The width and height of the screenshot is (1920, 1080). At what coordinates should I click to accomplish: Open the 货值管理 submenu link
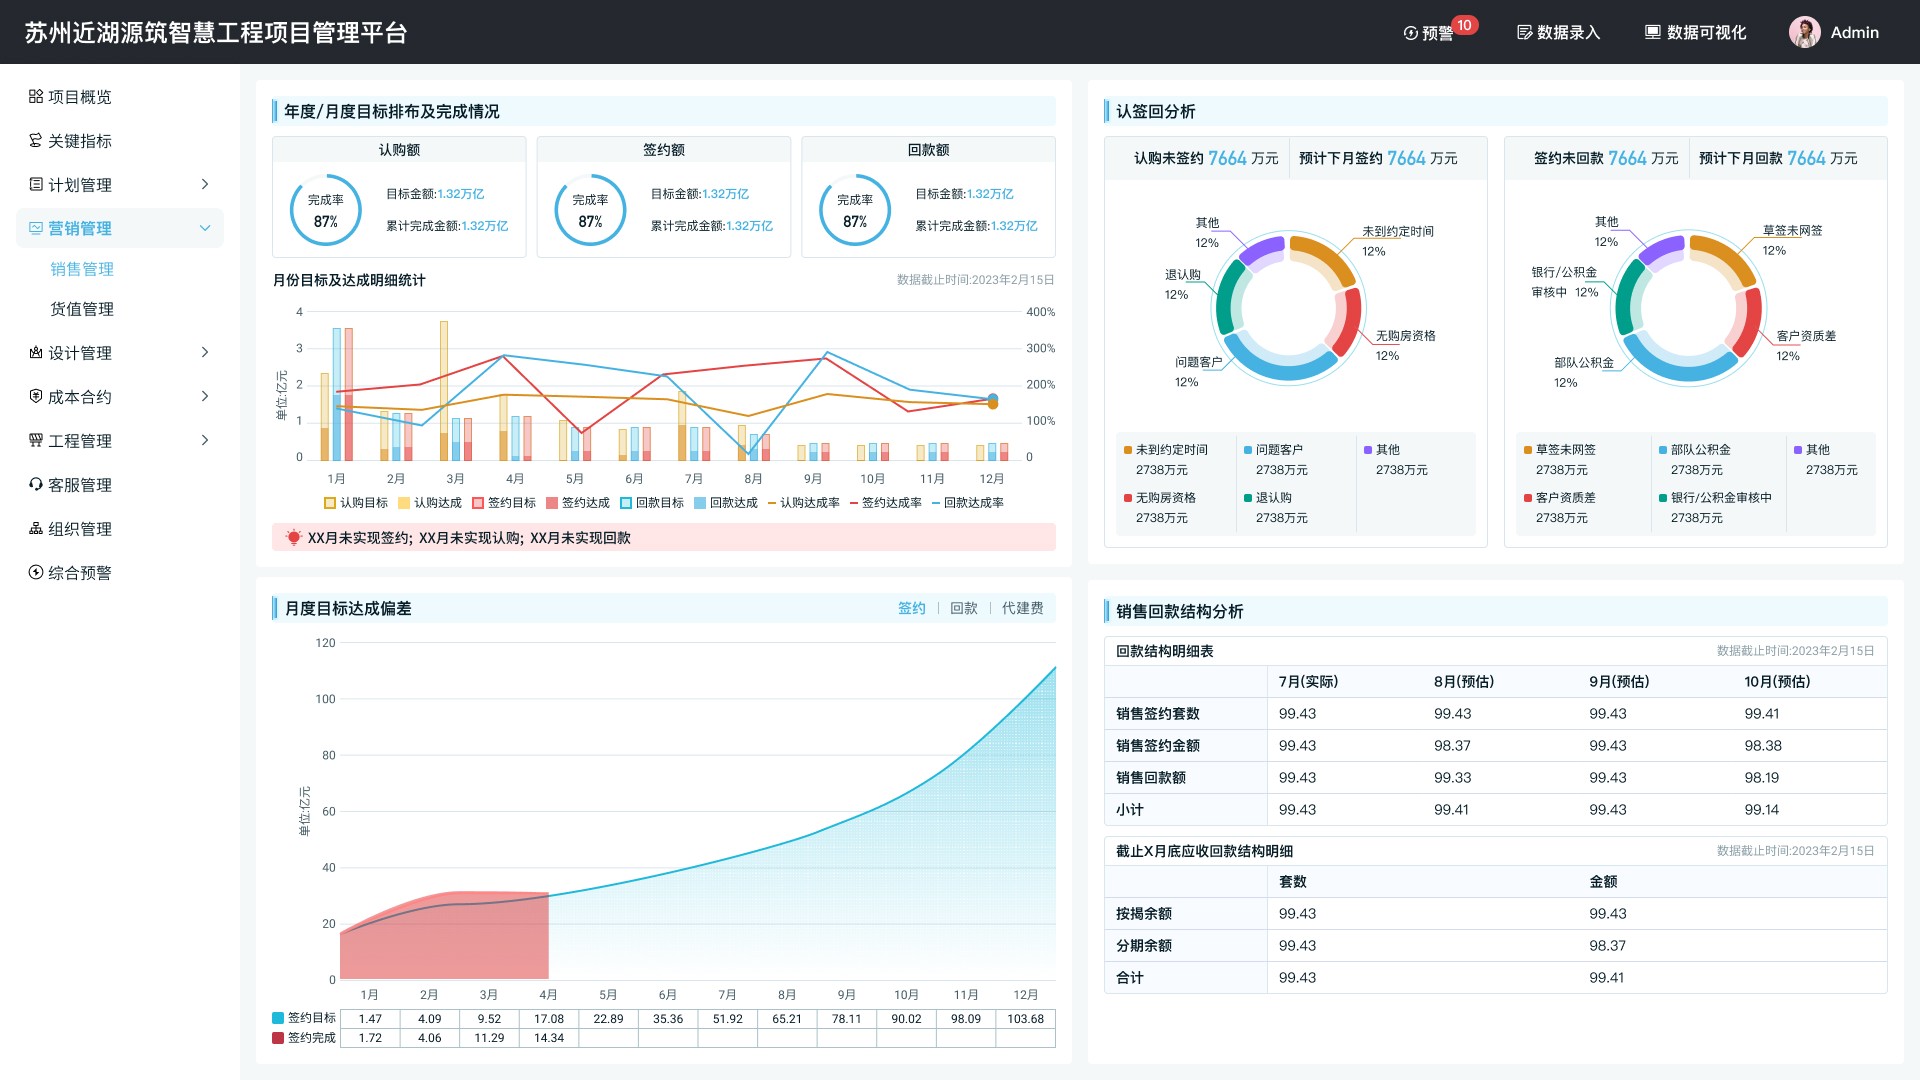click(82, 309)
